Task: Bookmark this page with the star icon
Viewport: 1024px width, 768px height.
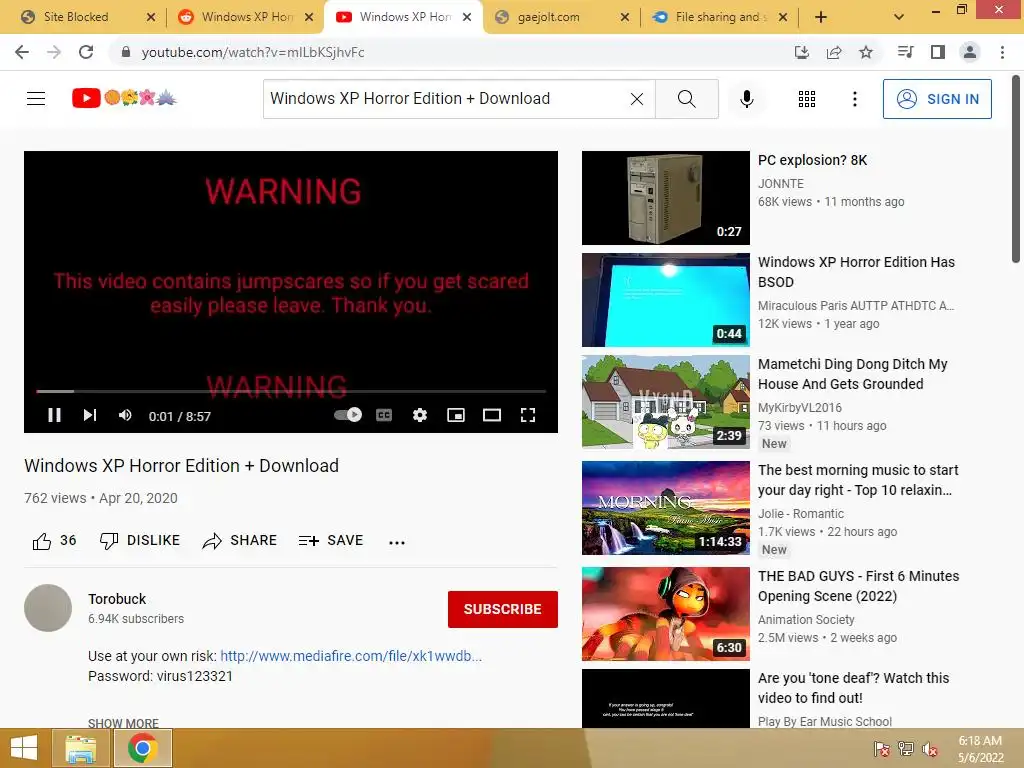Action: click(866, 52)
